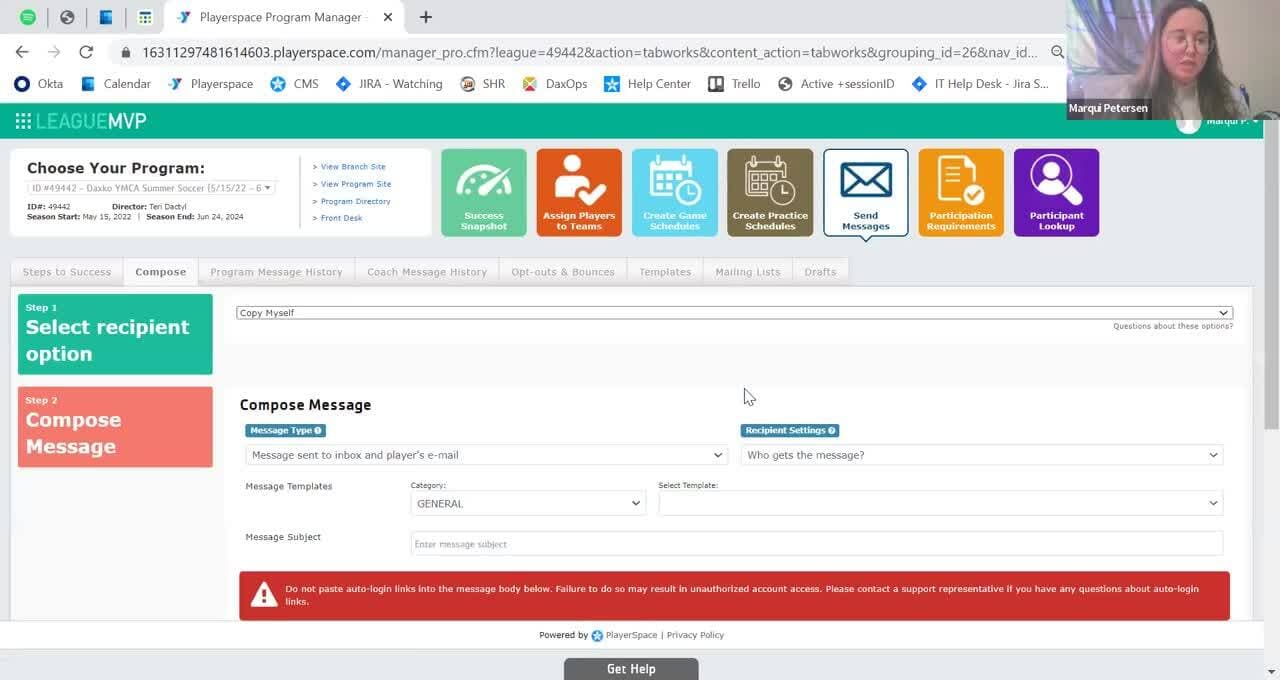Reload the page with browser refresh icon

(86, 52)
